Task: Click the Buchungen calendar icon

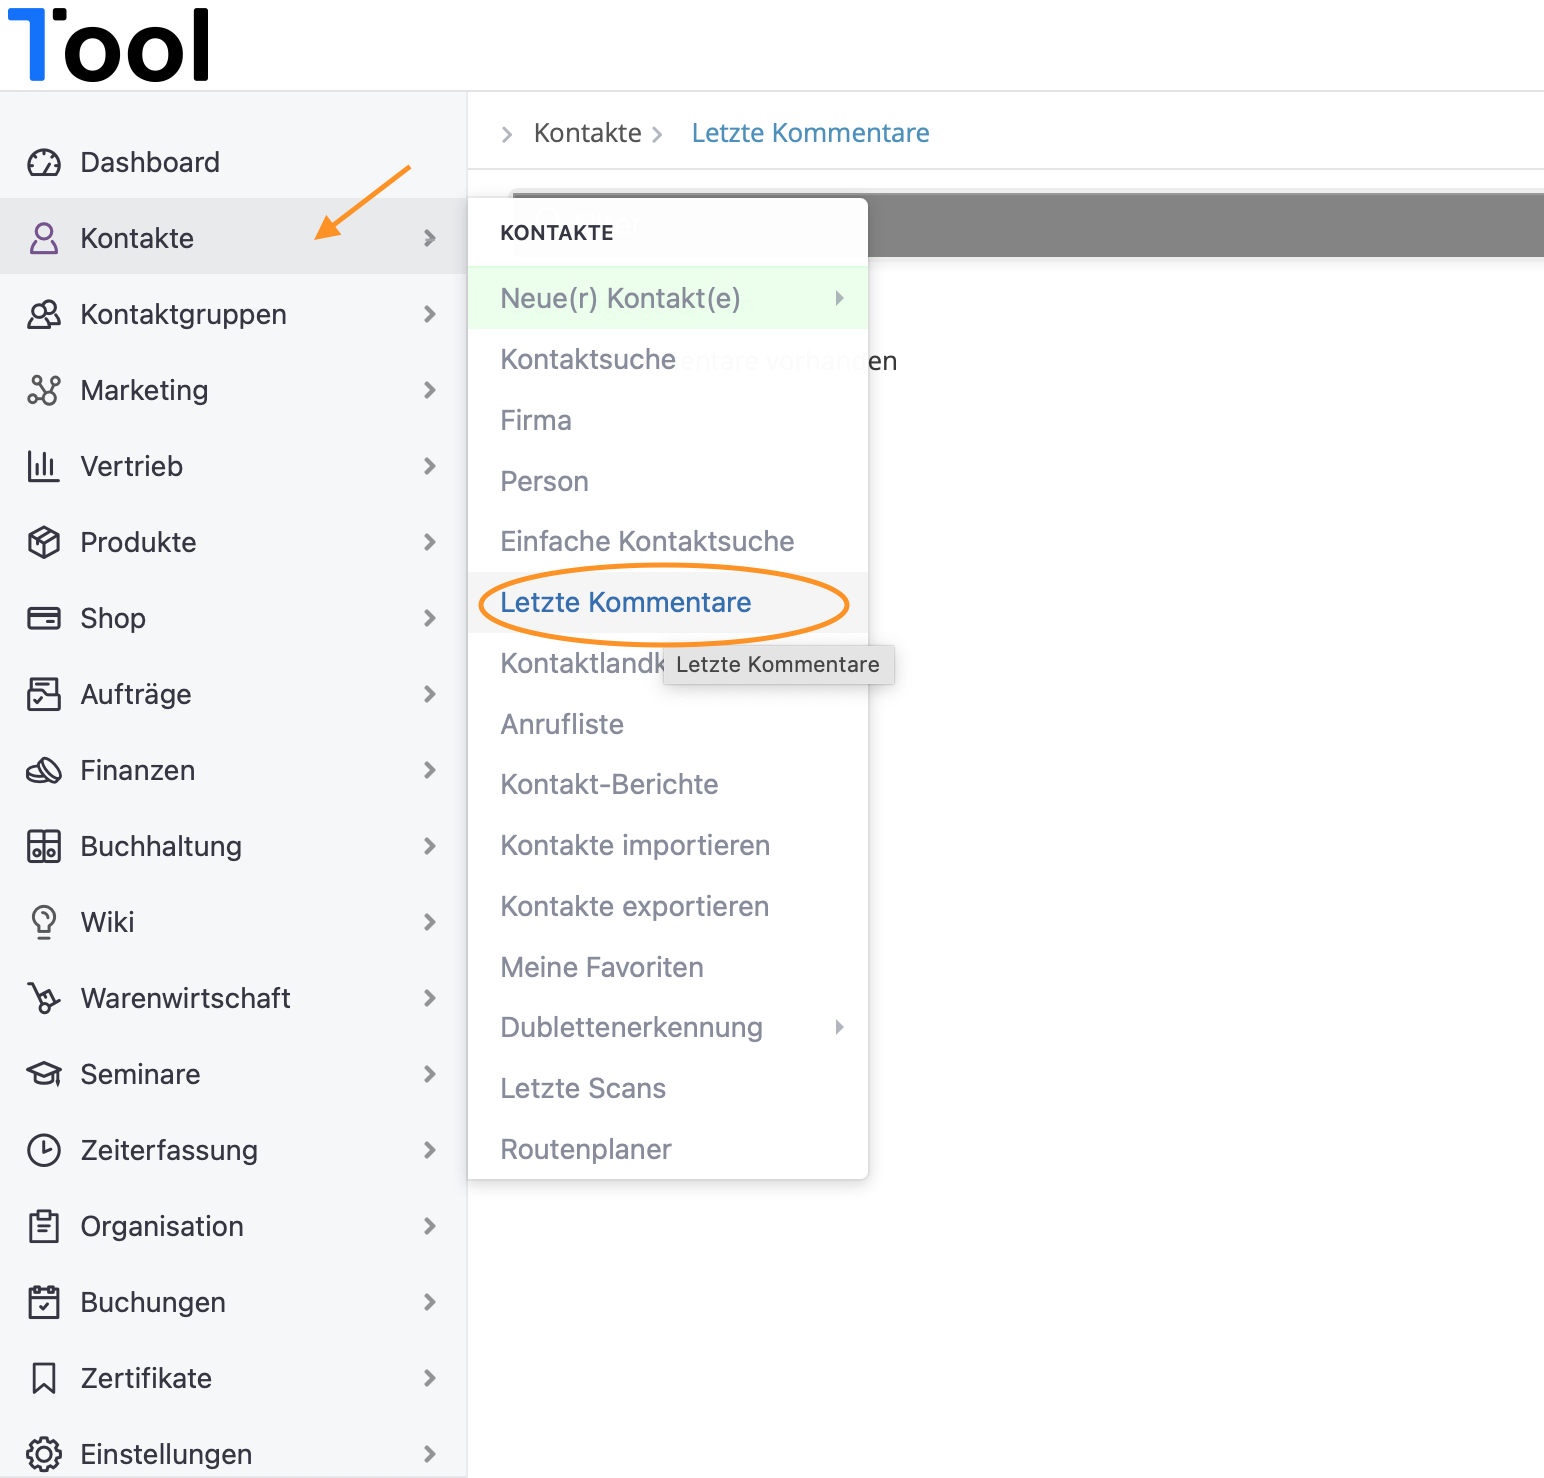Action: [x=44, y=1302]
